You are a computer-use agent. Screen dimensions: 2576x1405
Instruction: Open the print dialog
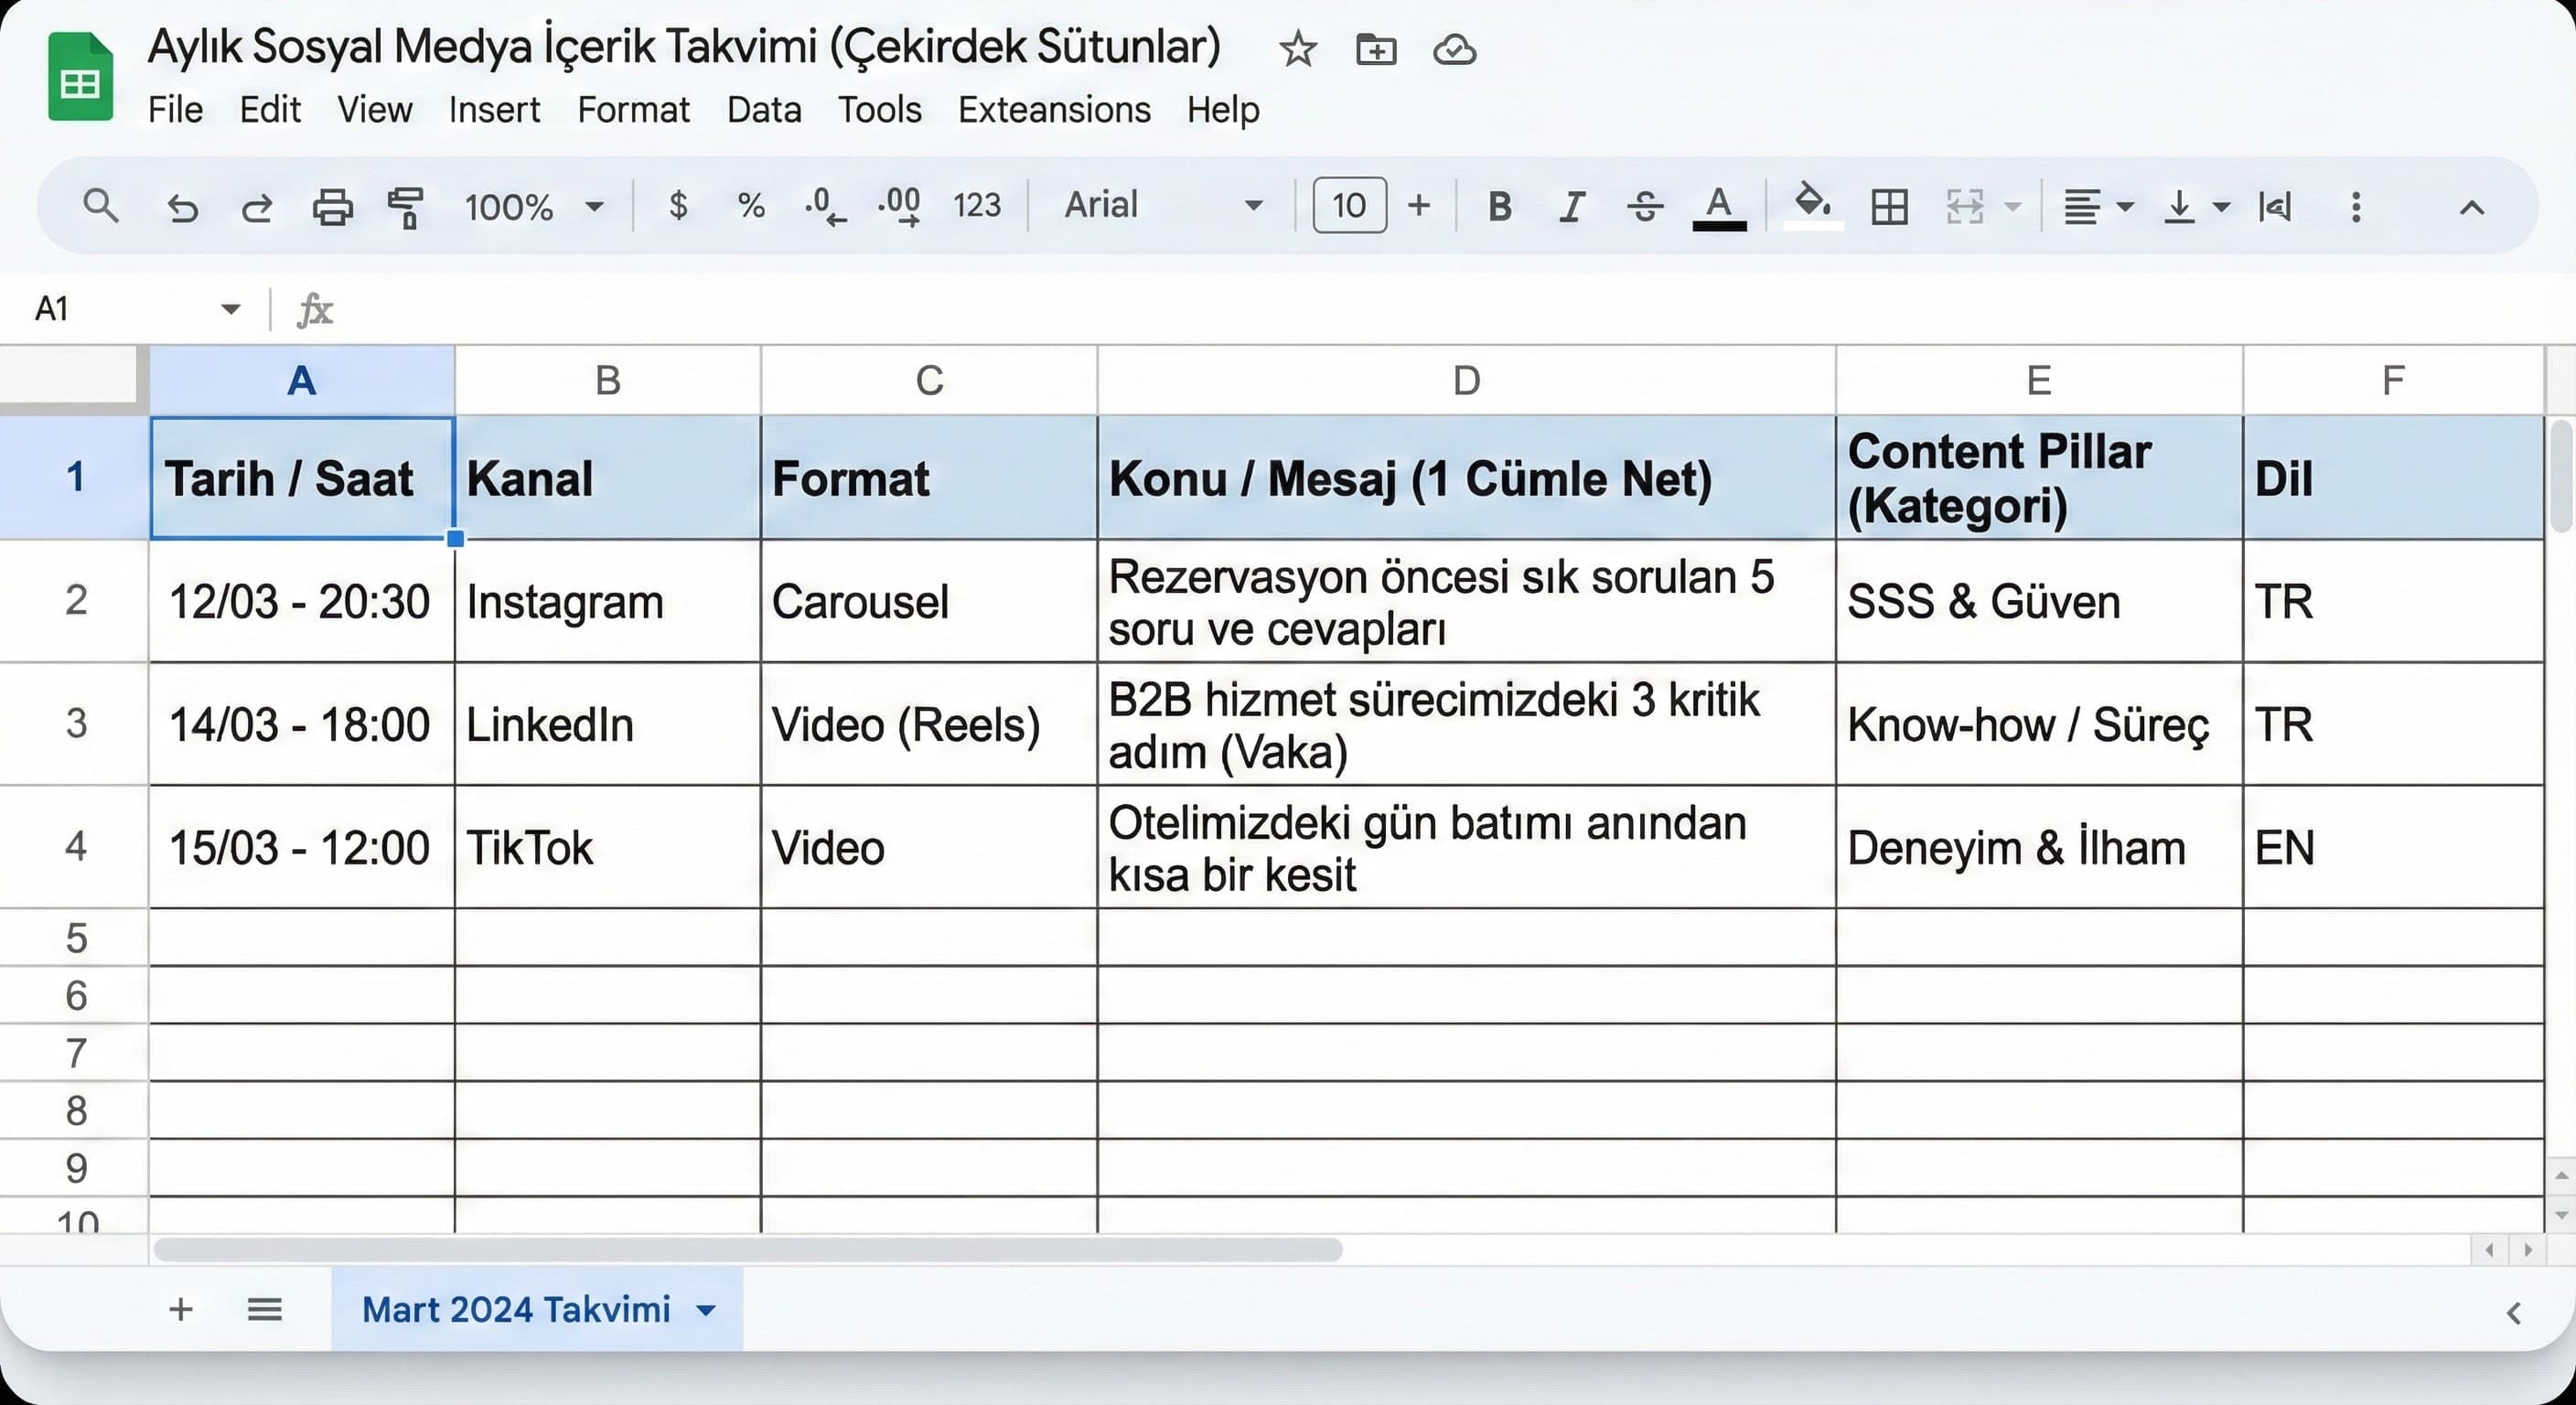click(331, 206)
